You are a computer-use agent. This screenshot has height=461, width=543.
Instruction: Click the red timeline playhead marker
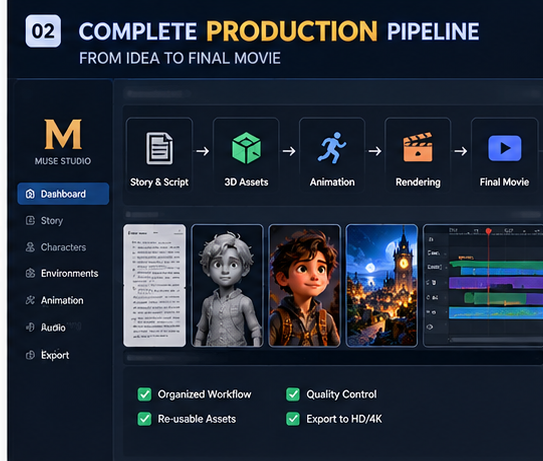point(488,231)
